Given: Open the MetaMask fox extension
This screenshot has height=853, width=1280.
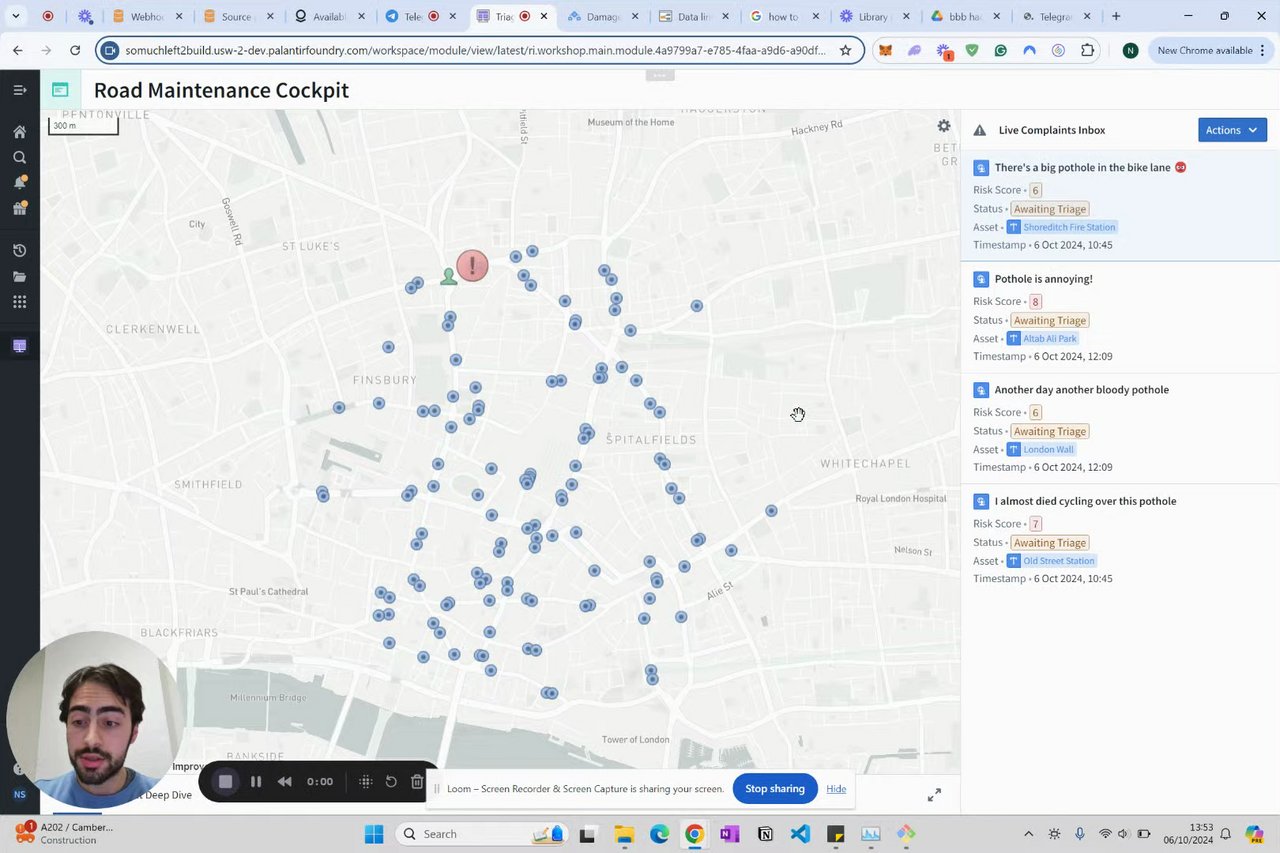Looking at the screenshot, I should [x=885, y=50].
